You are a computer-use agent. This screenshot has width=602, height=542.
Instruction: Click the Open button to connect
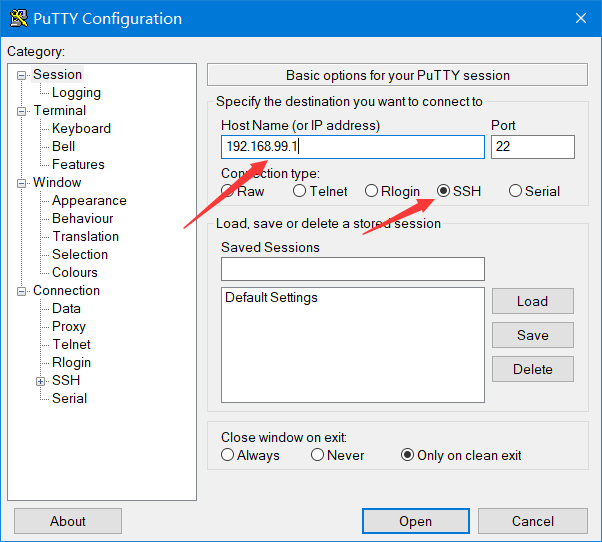point(416,521)
